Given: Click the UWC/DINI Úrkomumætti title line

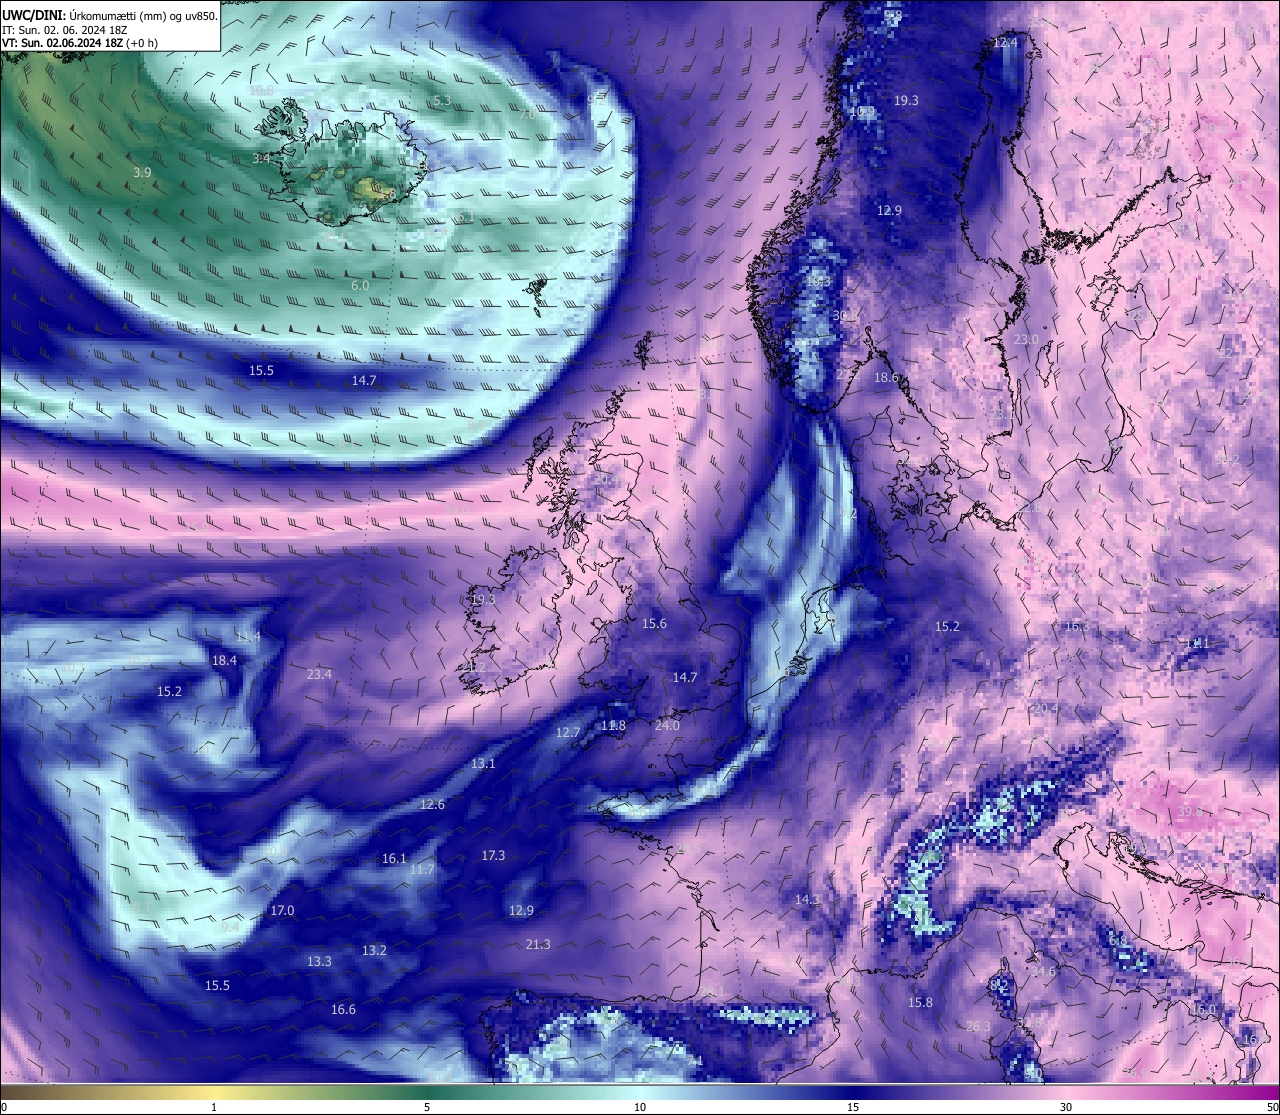Looking at the screenshot, I should [x=110, y=16].
